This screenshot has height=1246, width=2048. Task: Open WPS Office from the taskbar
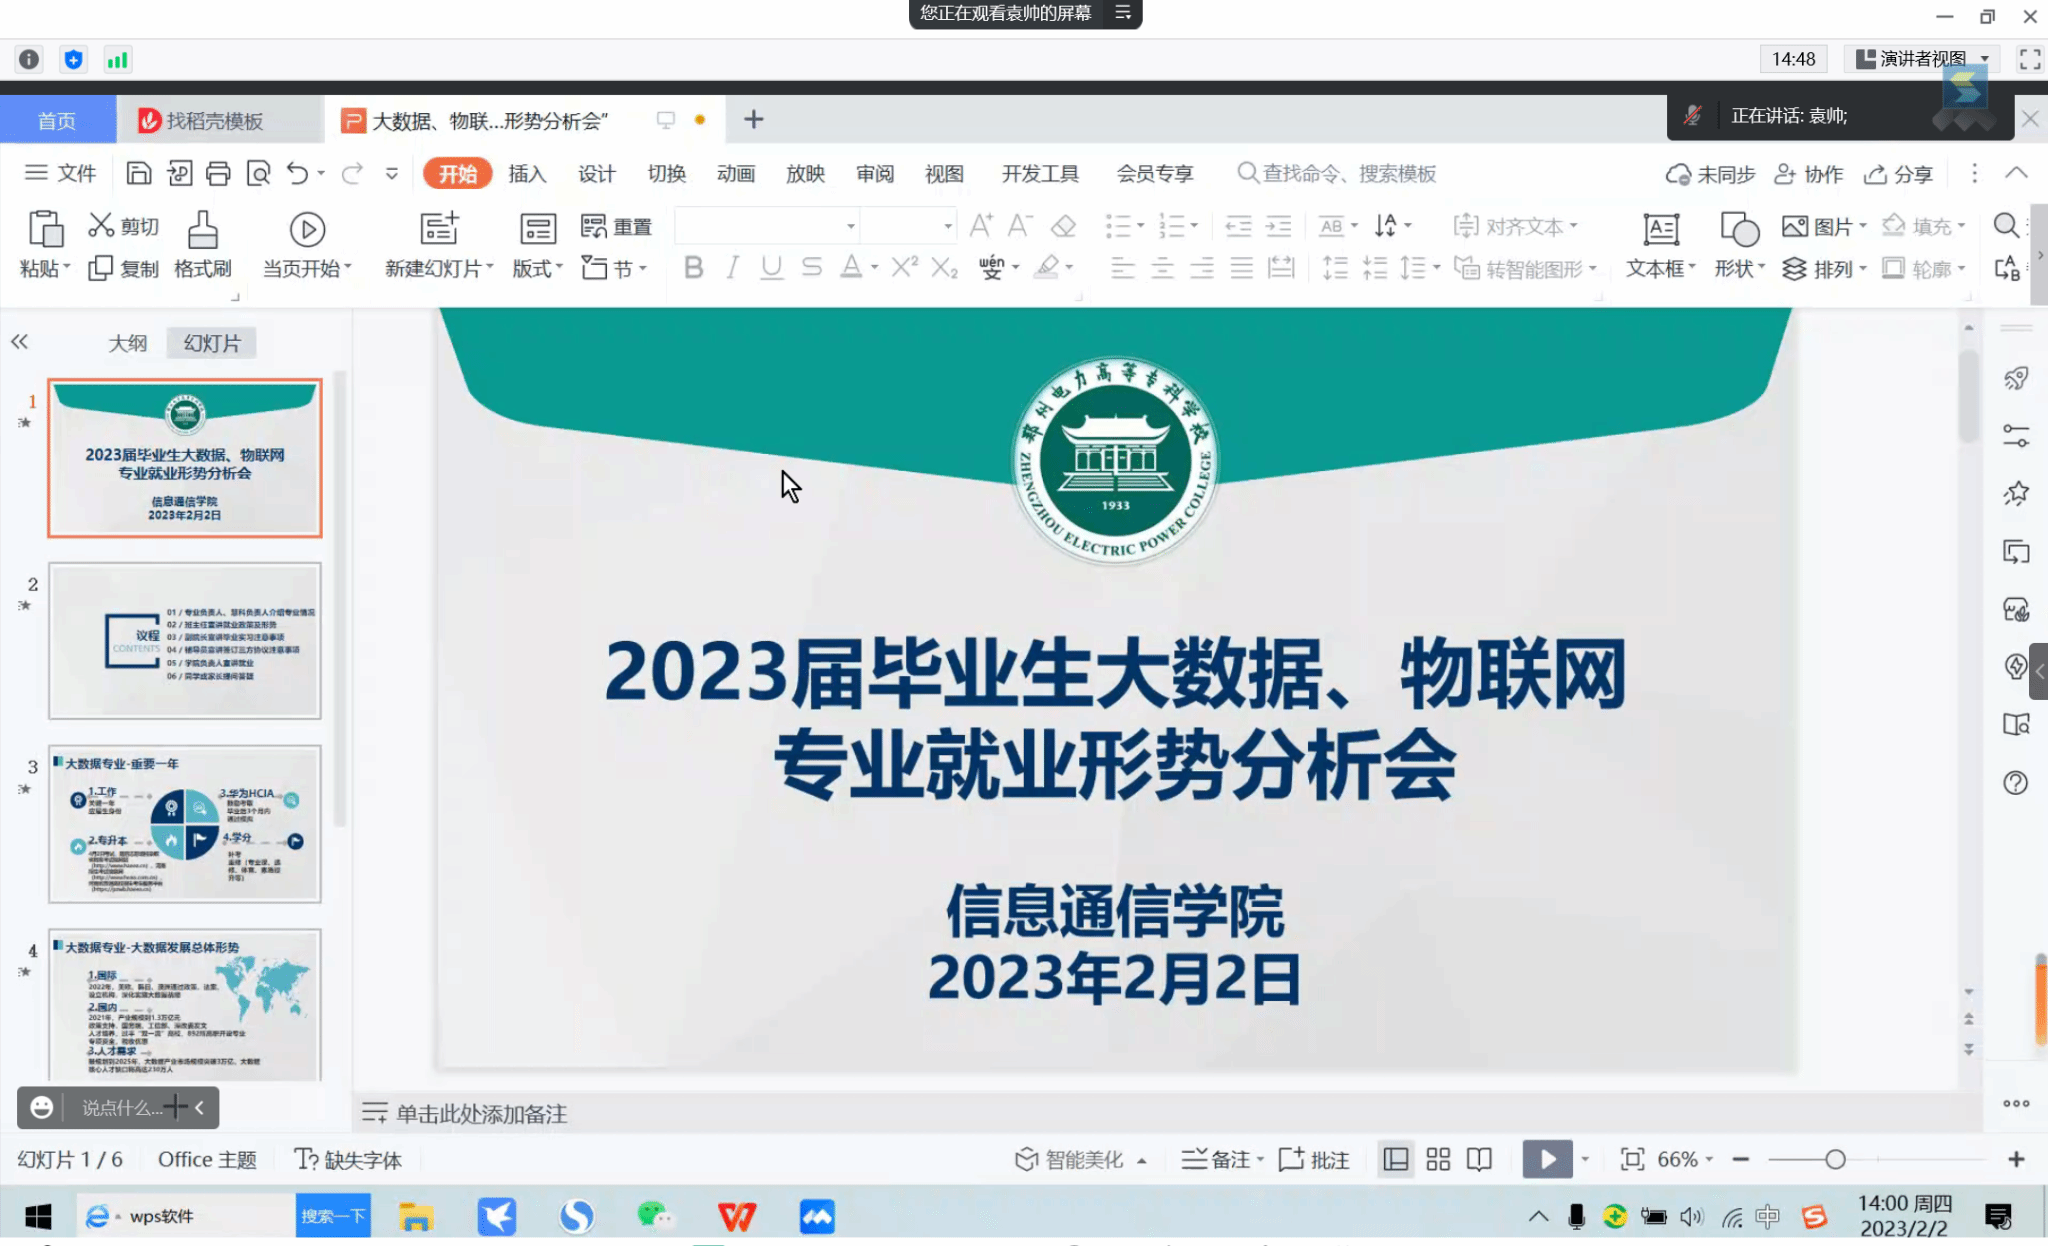point(737,1216)
